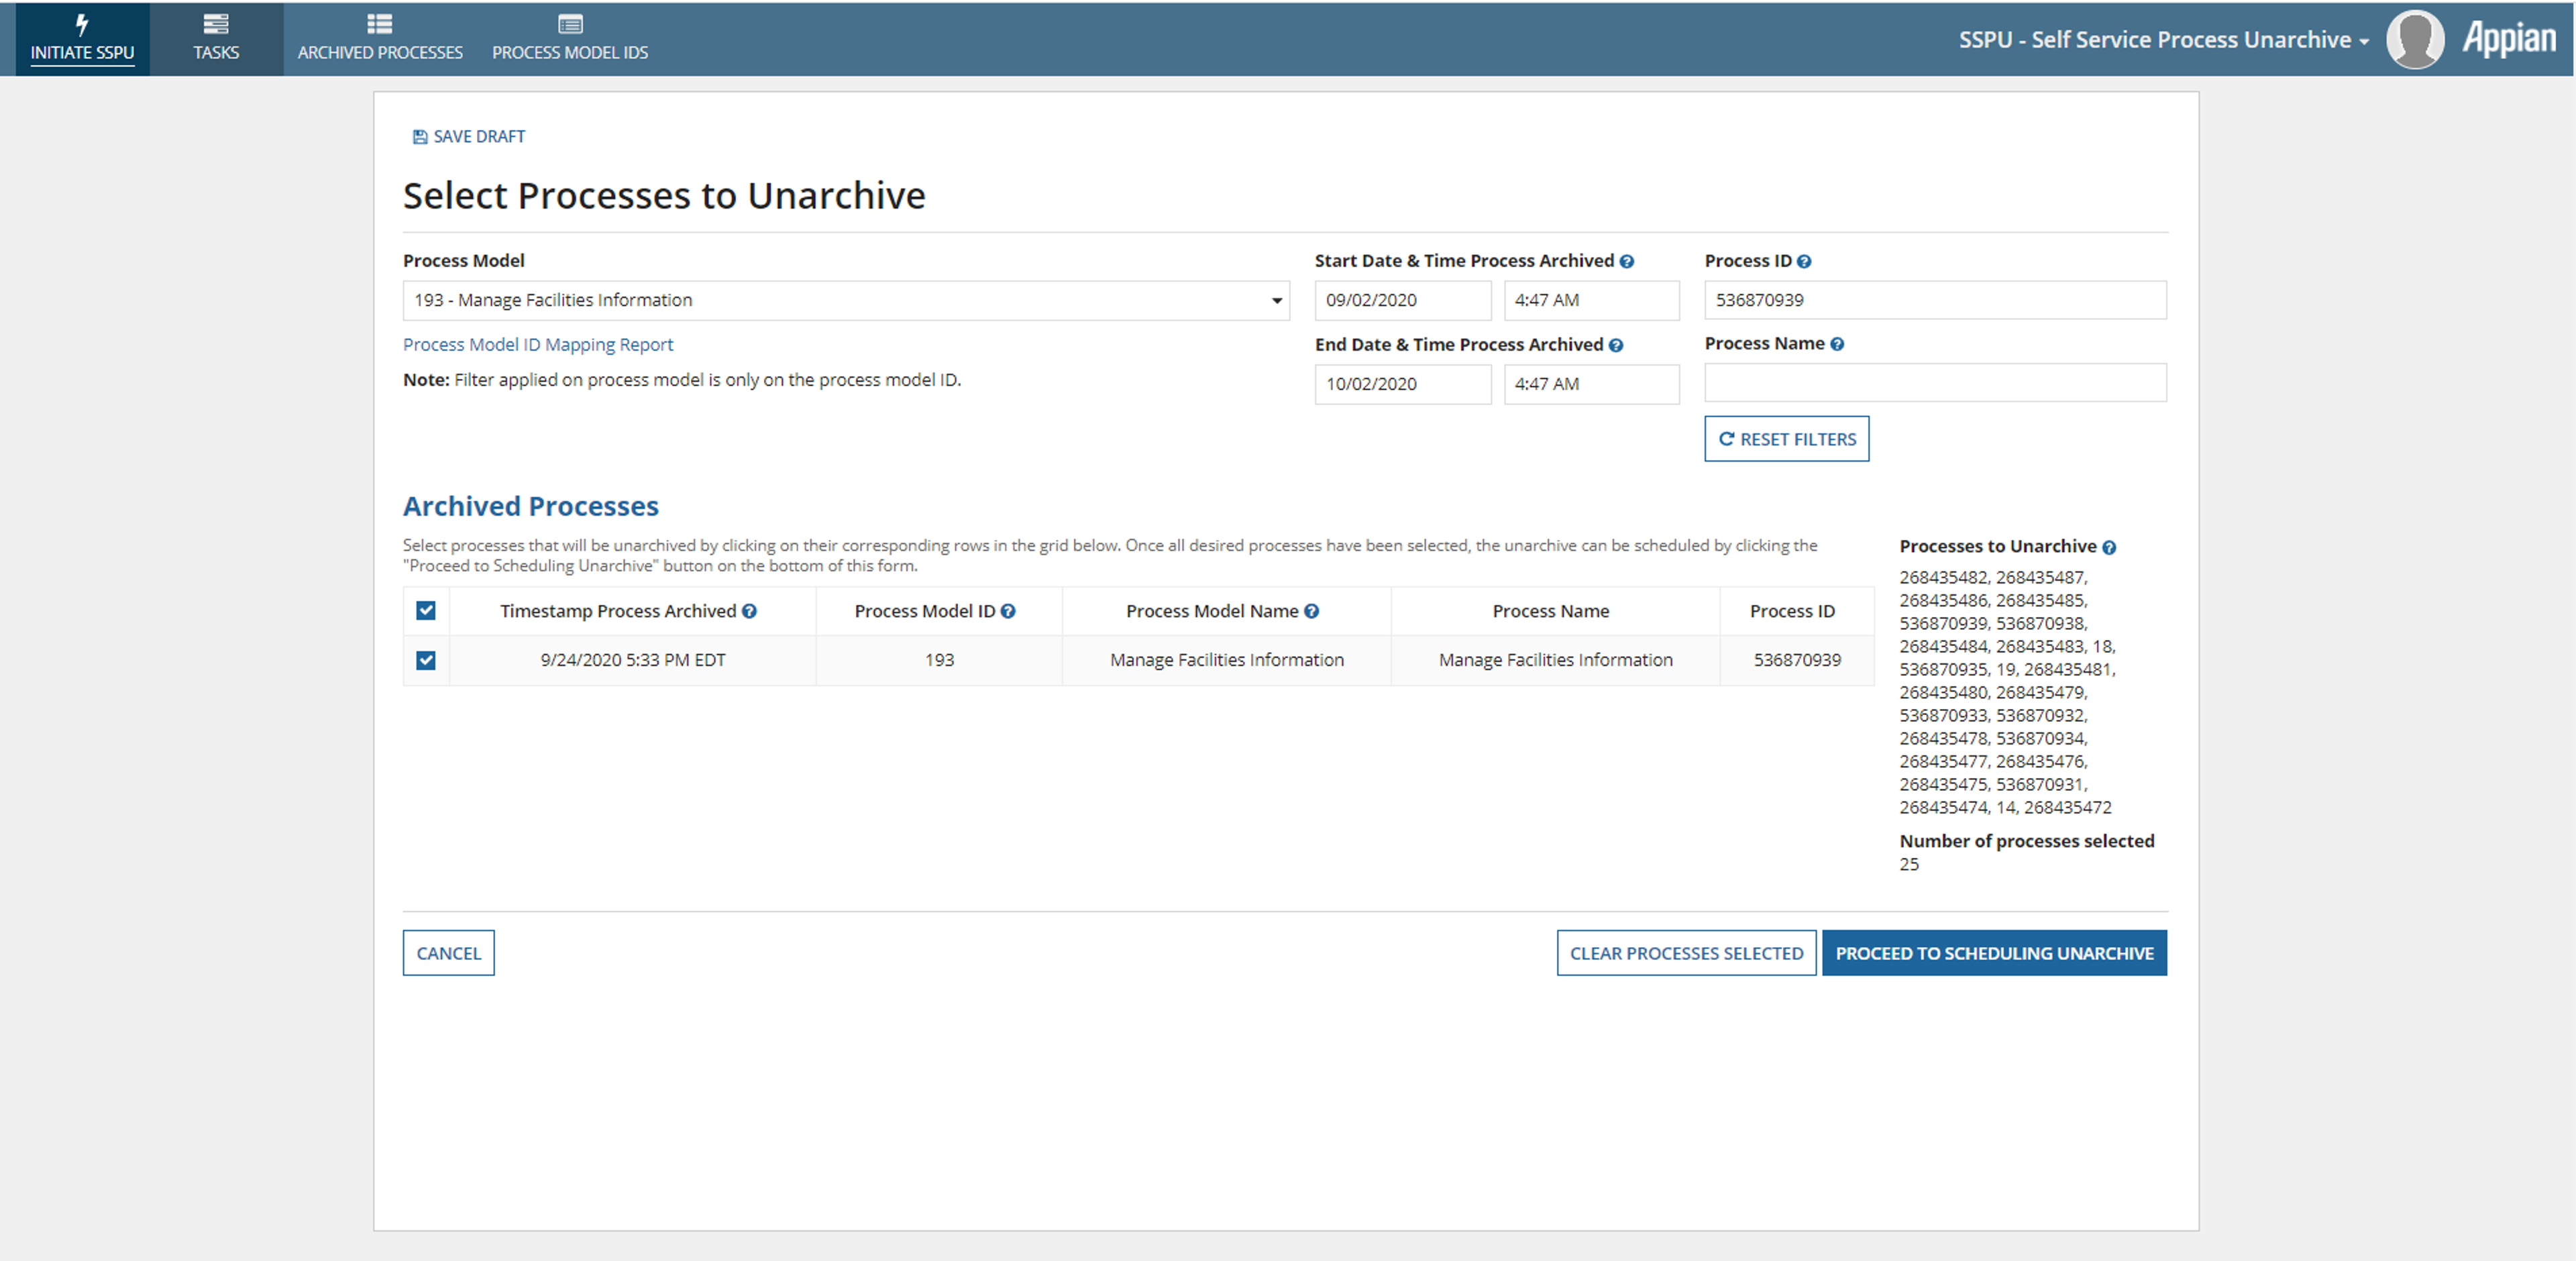Click the Archived Processes grid icon
The width and height of the screenshot is (2576, 1261).
pos(380,24)
